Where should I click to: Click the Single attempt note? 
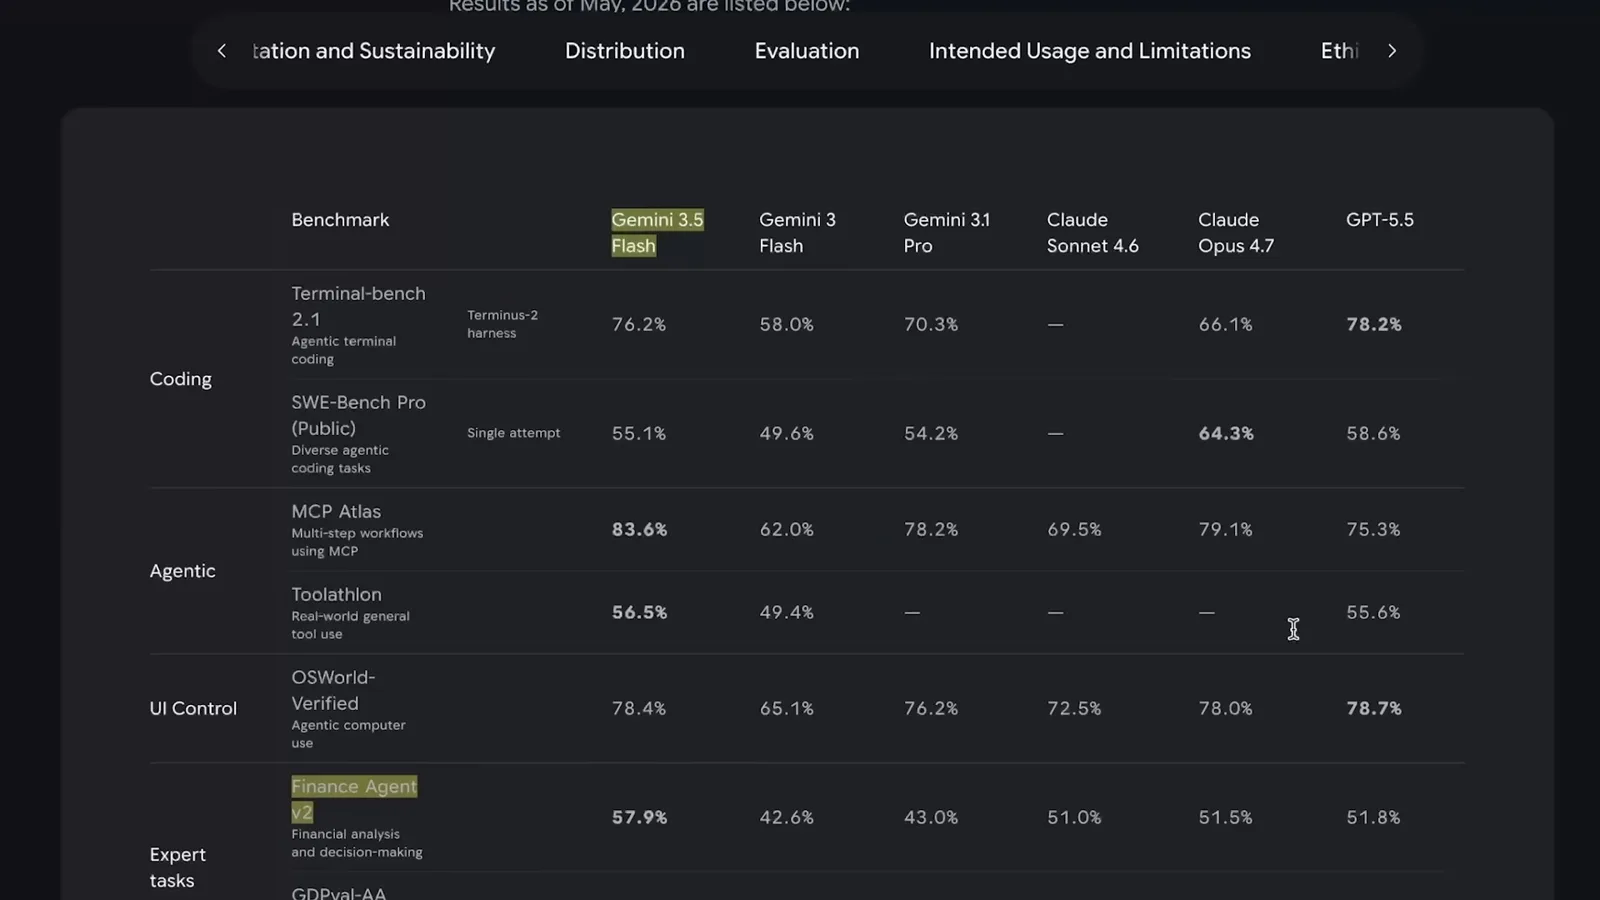[513, 433]
